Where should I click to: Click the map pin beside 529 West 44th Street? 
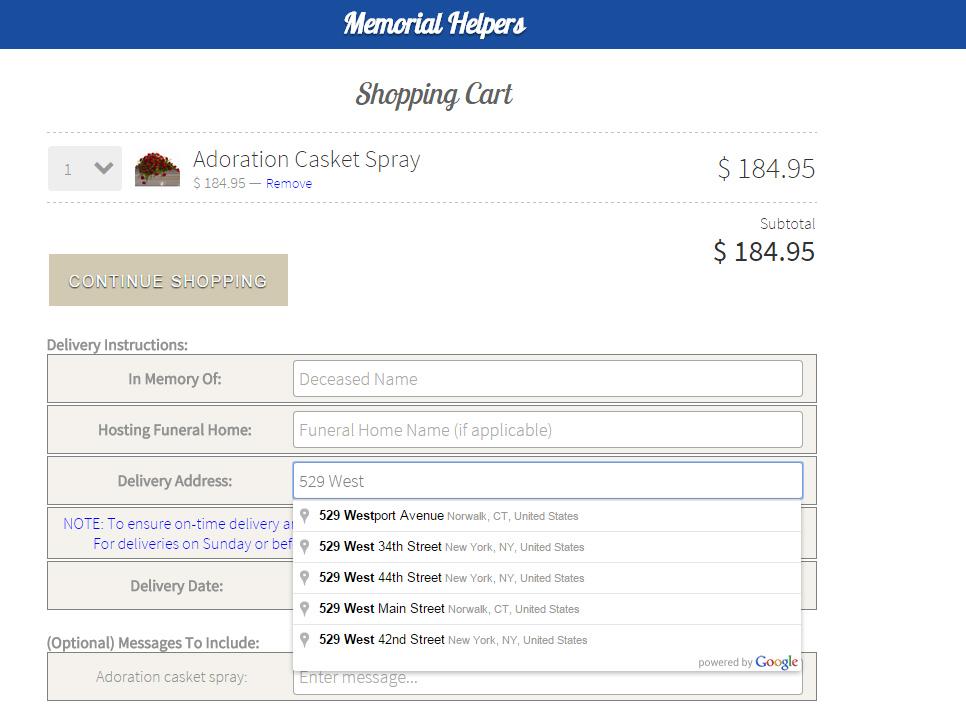tap(304, 577)
